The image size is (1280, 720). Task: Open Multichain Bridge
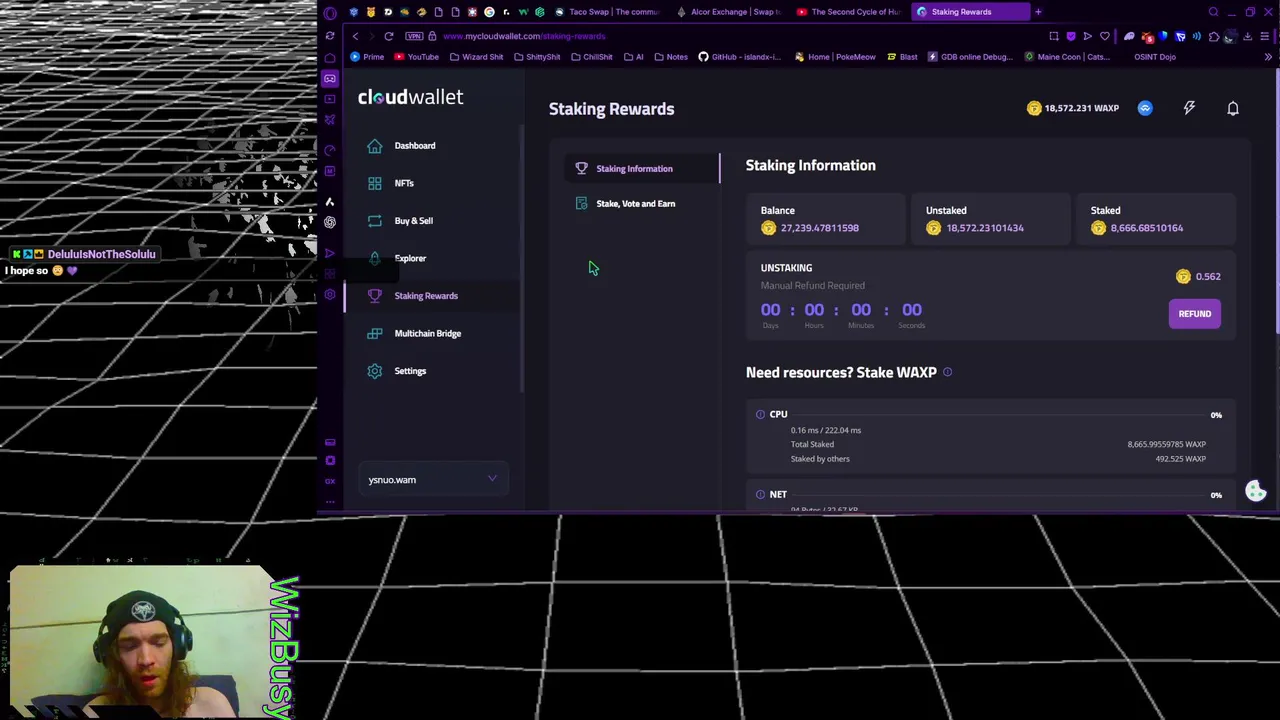427,333
